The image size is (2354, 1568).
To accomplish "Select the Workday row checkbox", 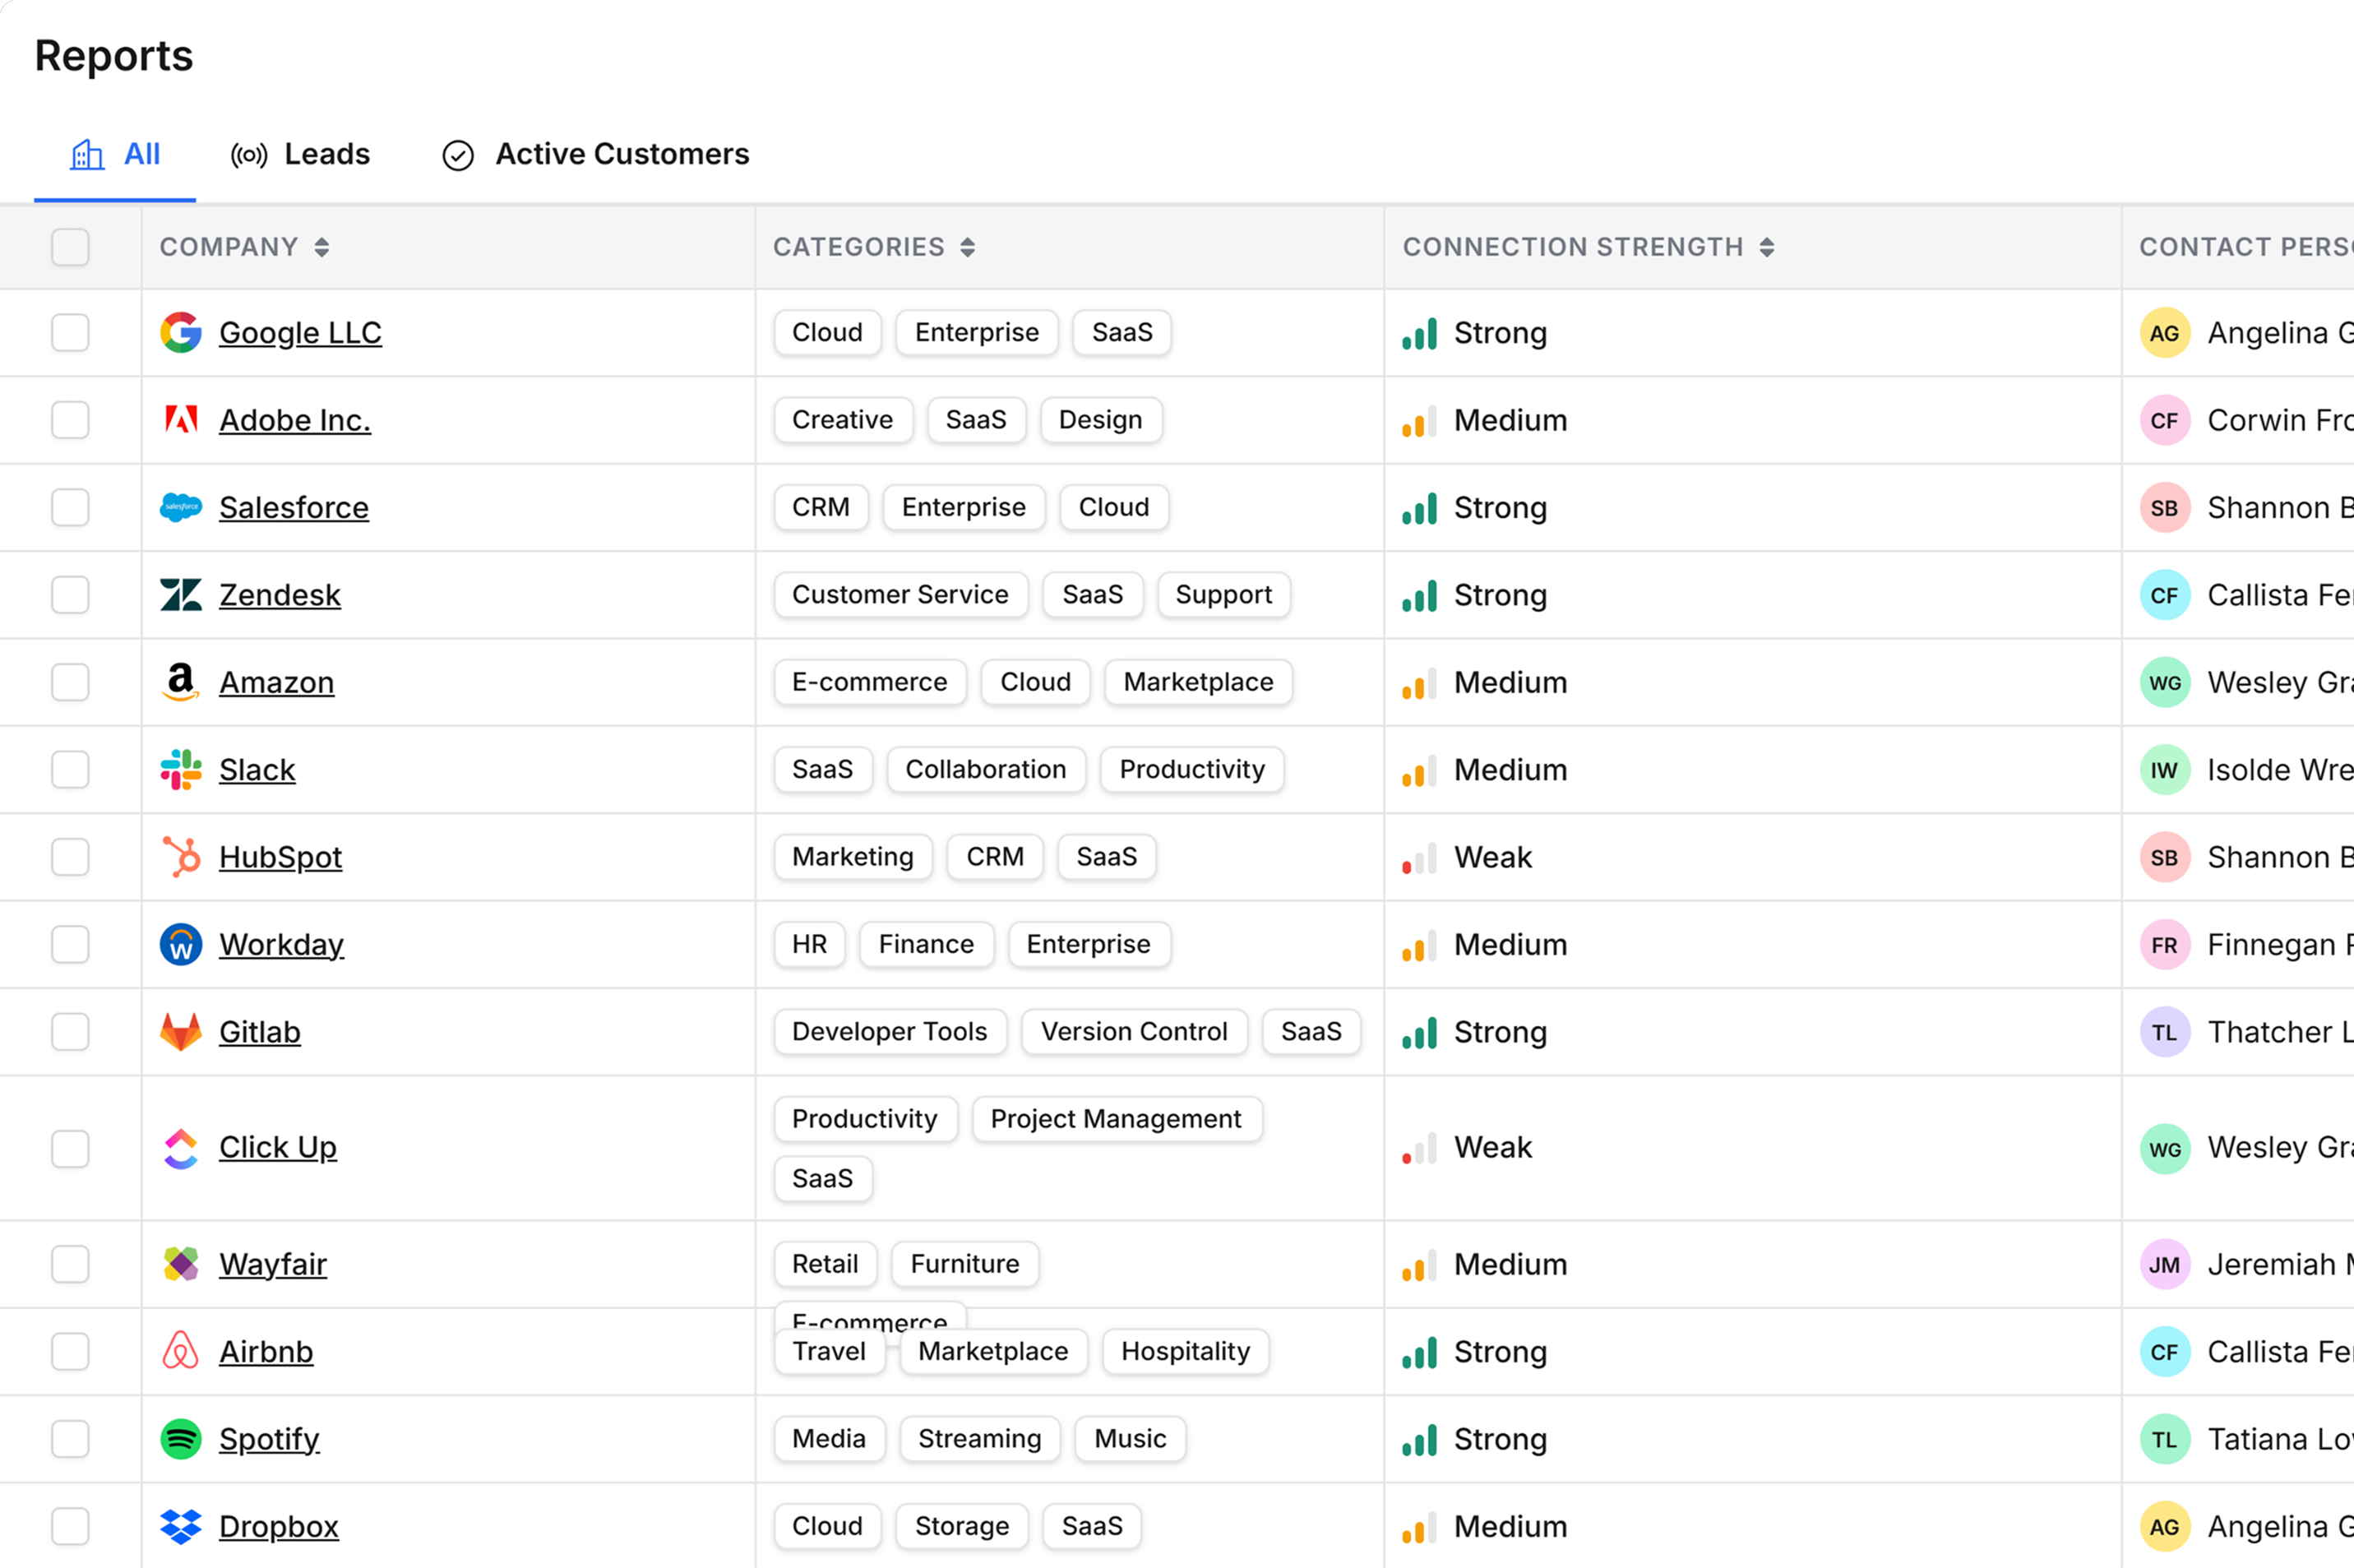I will (70, 945).
